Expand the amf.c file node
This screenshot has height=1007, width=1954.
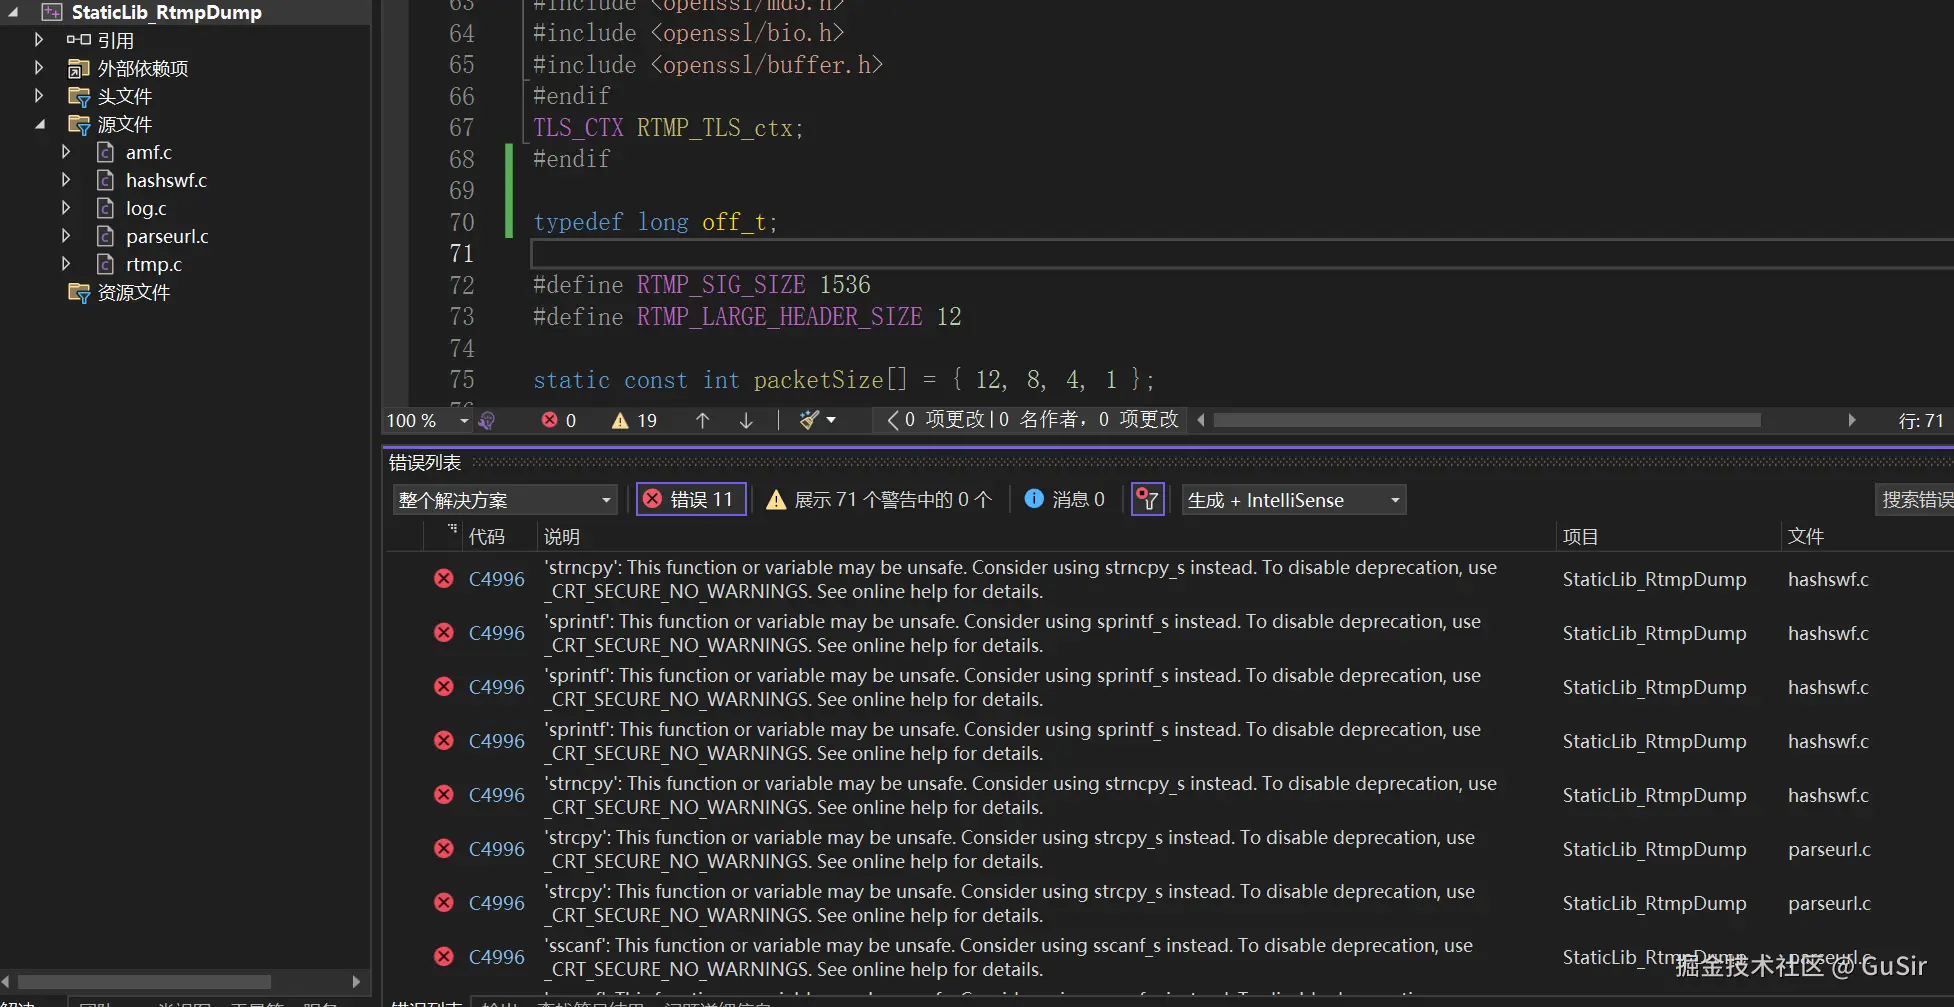[x=66, y=152]
